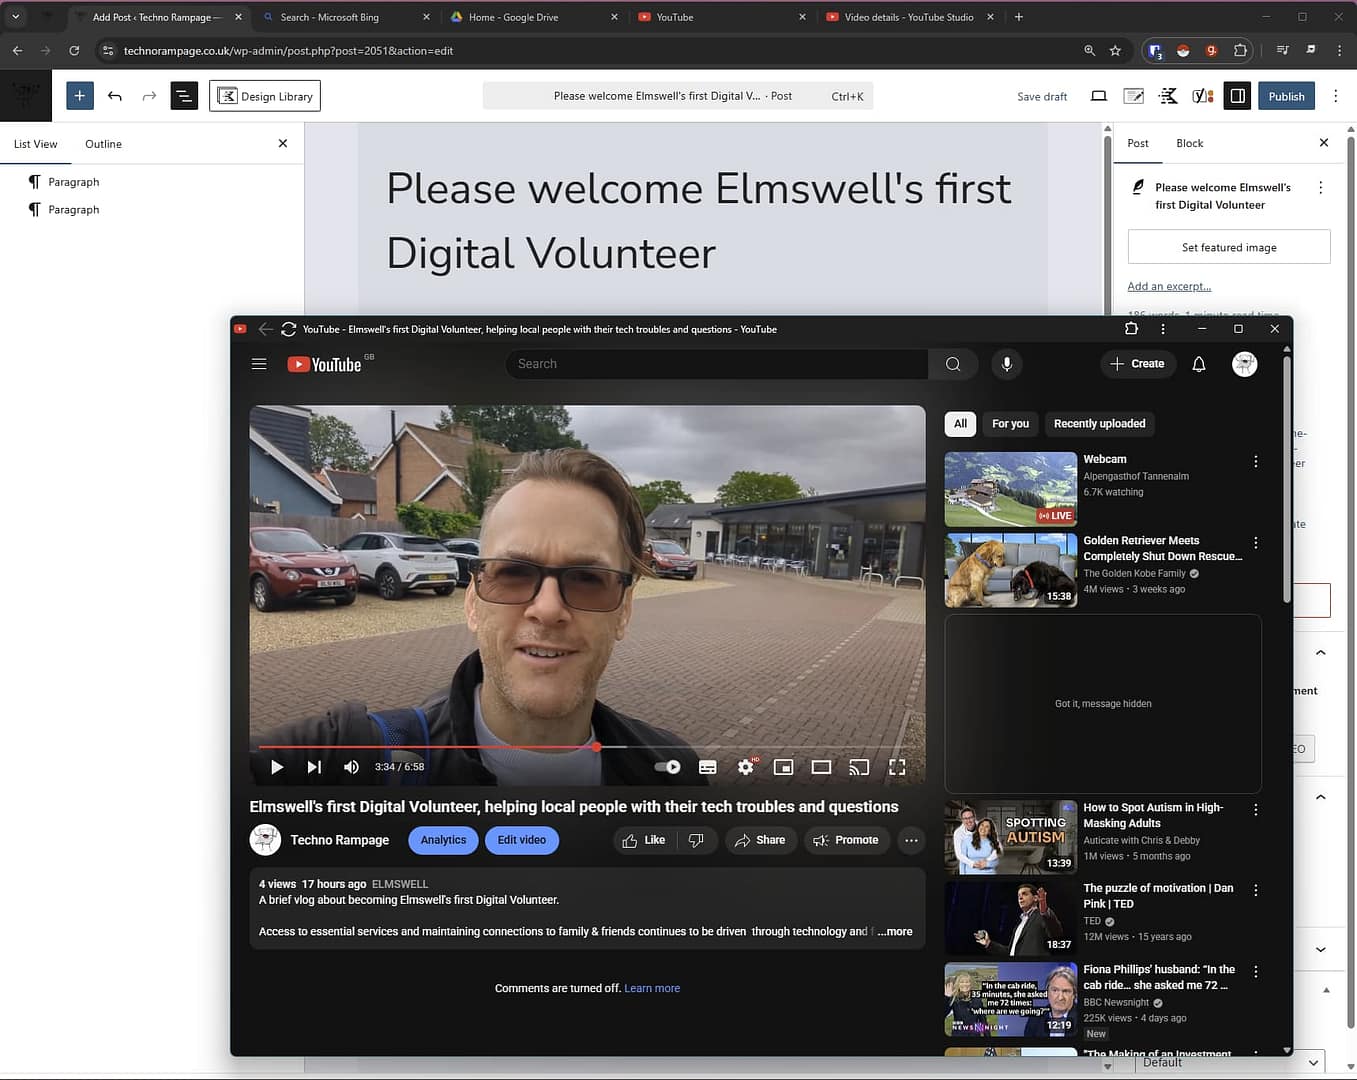Switch to the Block settings tab
The image size is (1357, 1080).
click(x=1189, y=143)
